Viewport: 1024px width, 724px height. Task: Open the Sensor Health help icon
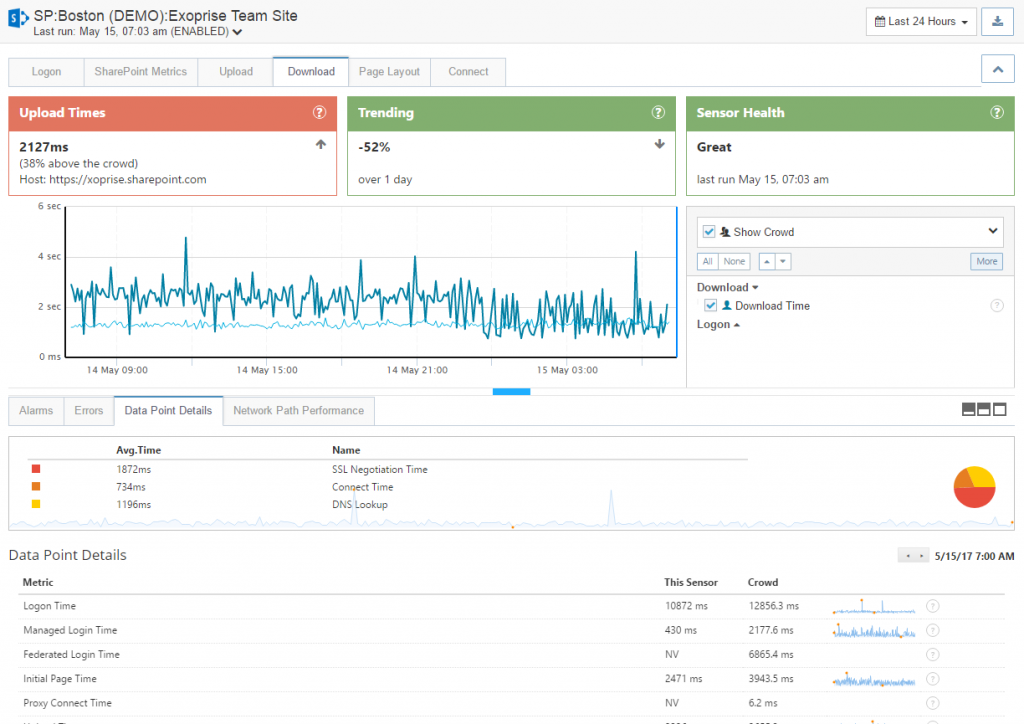(996, 112)
